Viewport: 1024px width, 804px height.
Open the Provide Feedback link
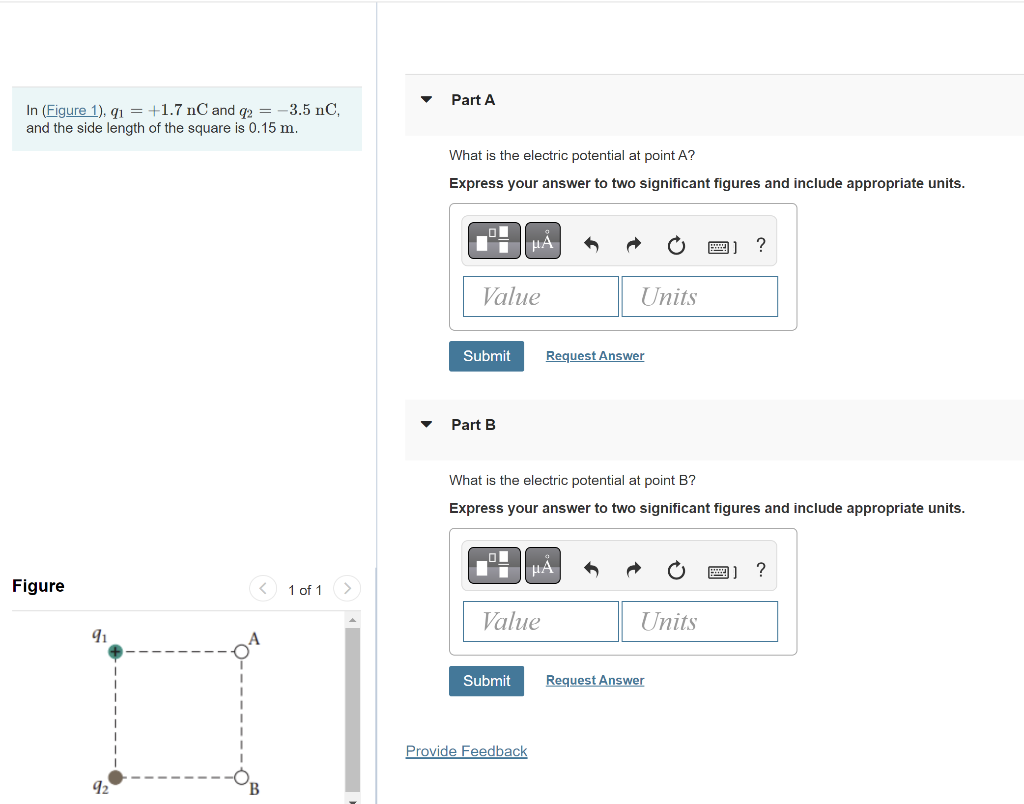tap(466, 751)
